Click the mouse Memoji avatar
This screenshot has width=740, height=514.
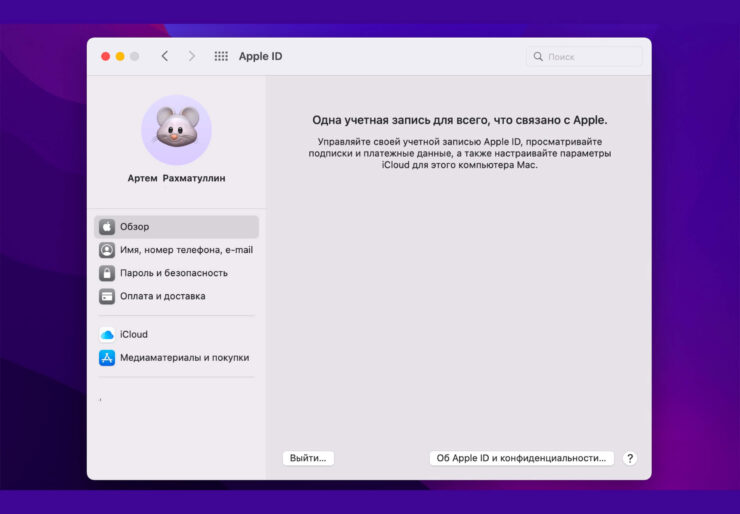(177, 130)
